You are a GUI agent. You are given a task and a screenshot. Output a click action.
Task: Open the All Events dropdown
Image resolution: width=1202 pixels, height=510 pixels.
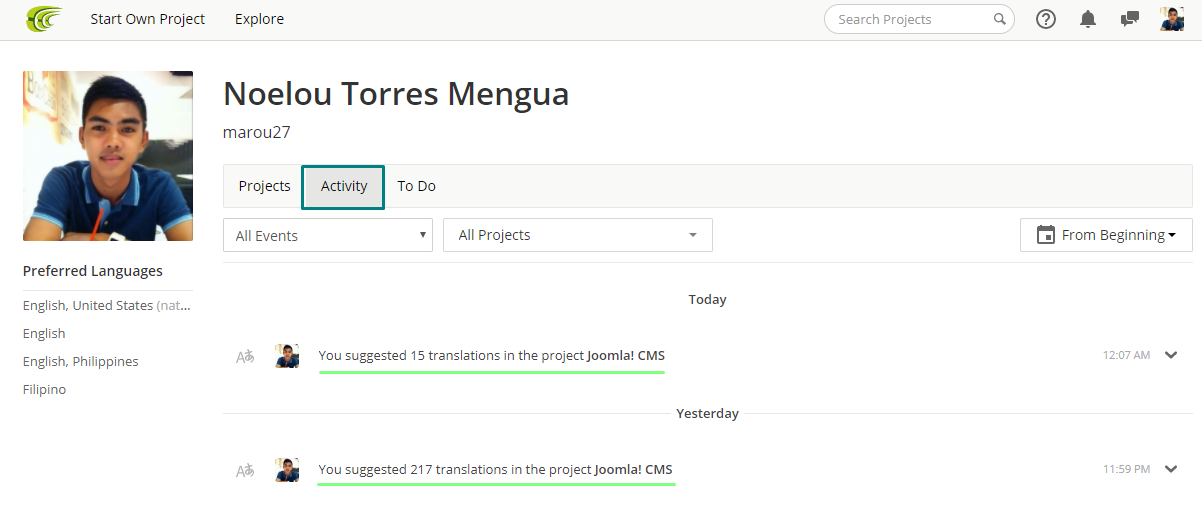[327, 236]
